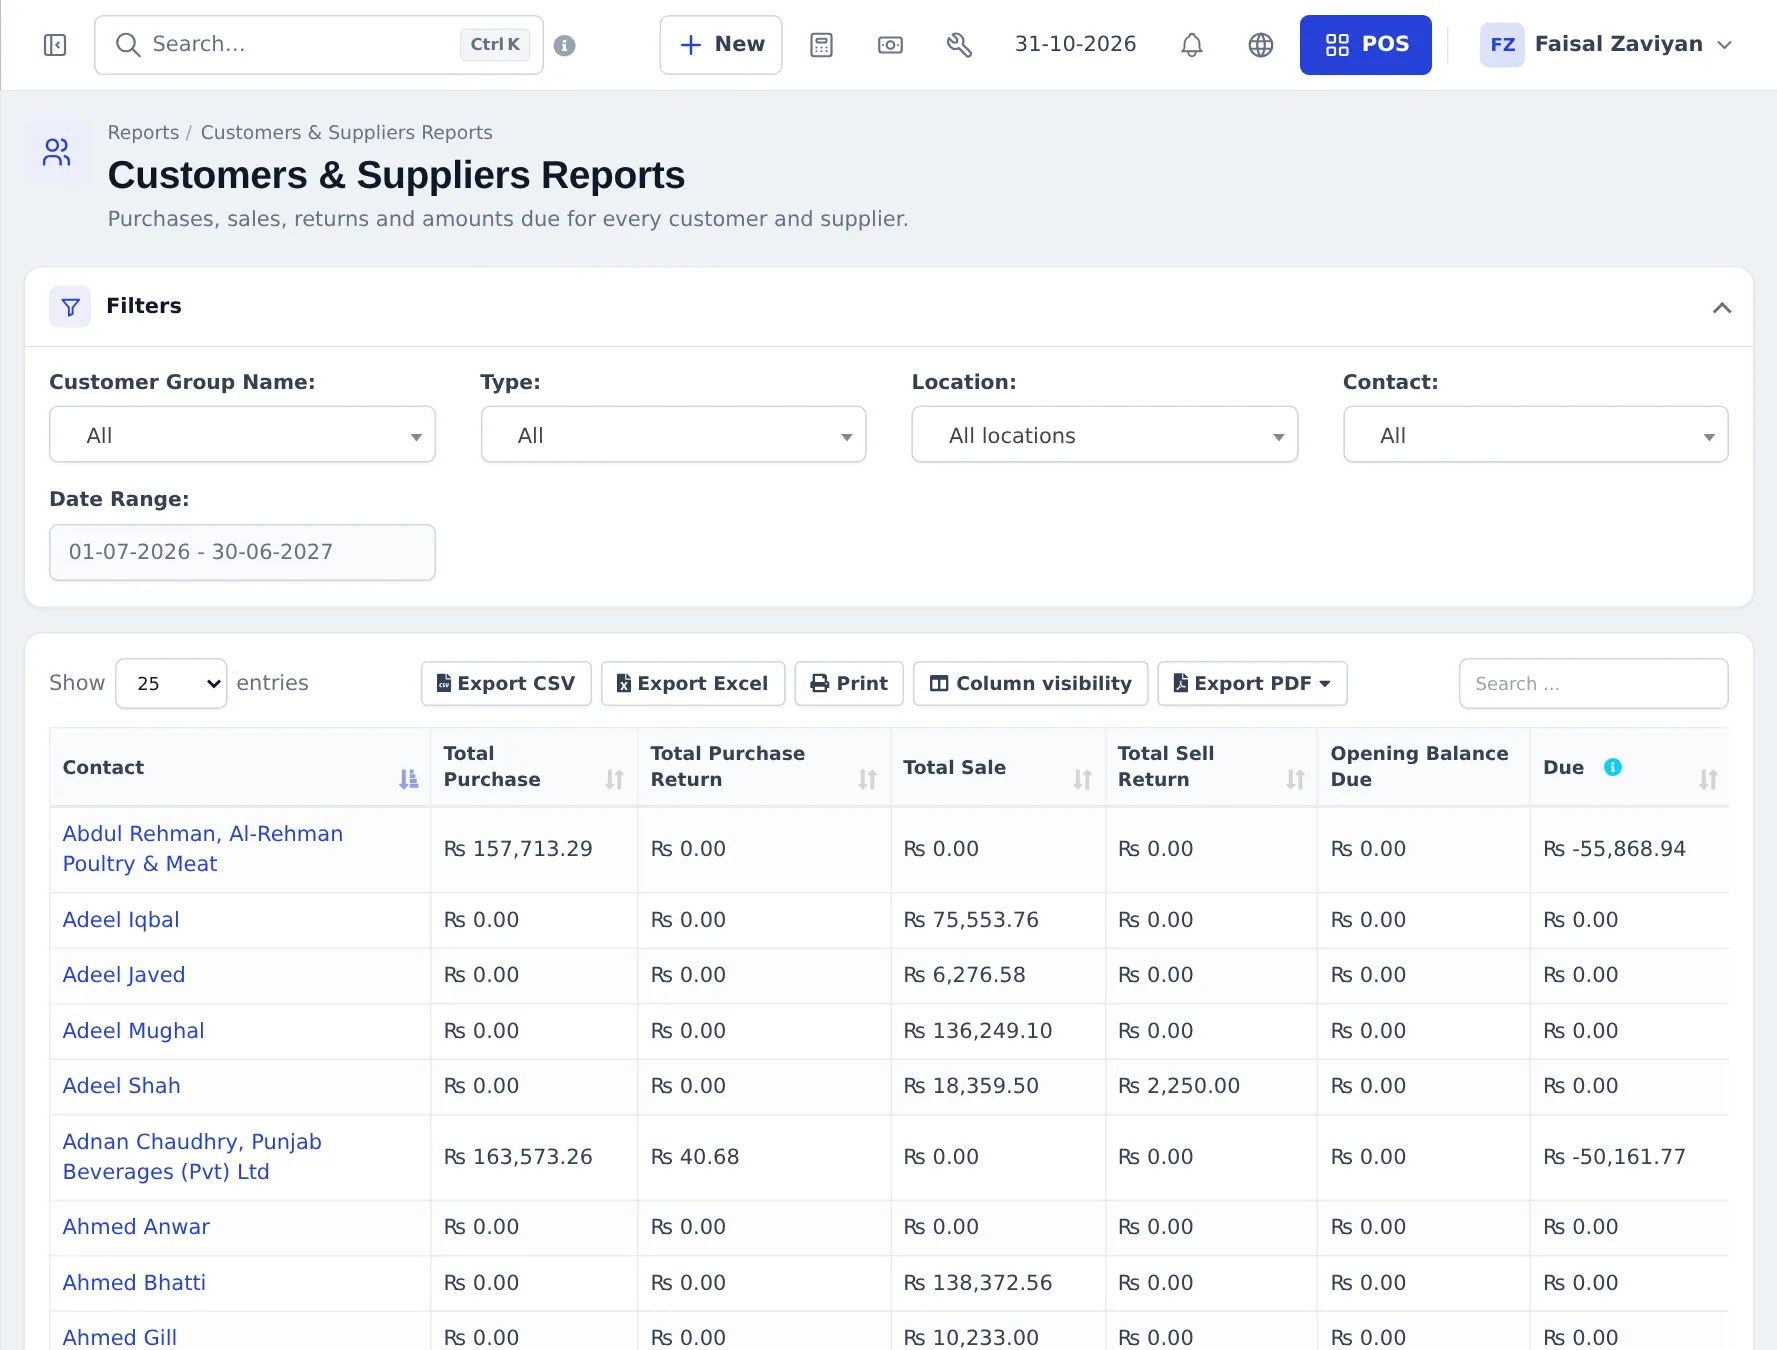Sort by Total Sell Return column
The height and width of the screenshot is (1350, 1777).
coord(1295,779)
